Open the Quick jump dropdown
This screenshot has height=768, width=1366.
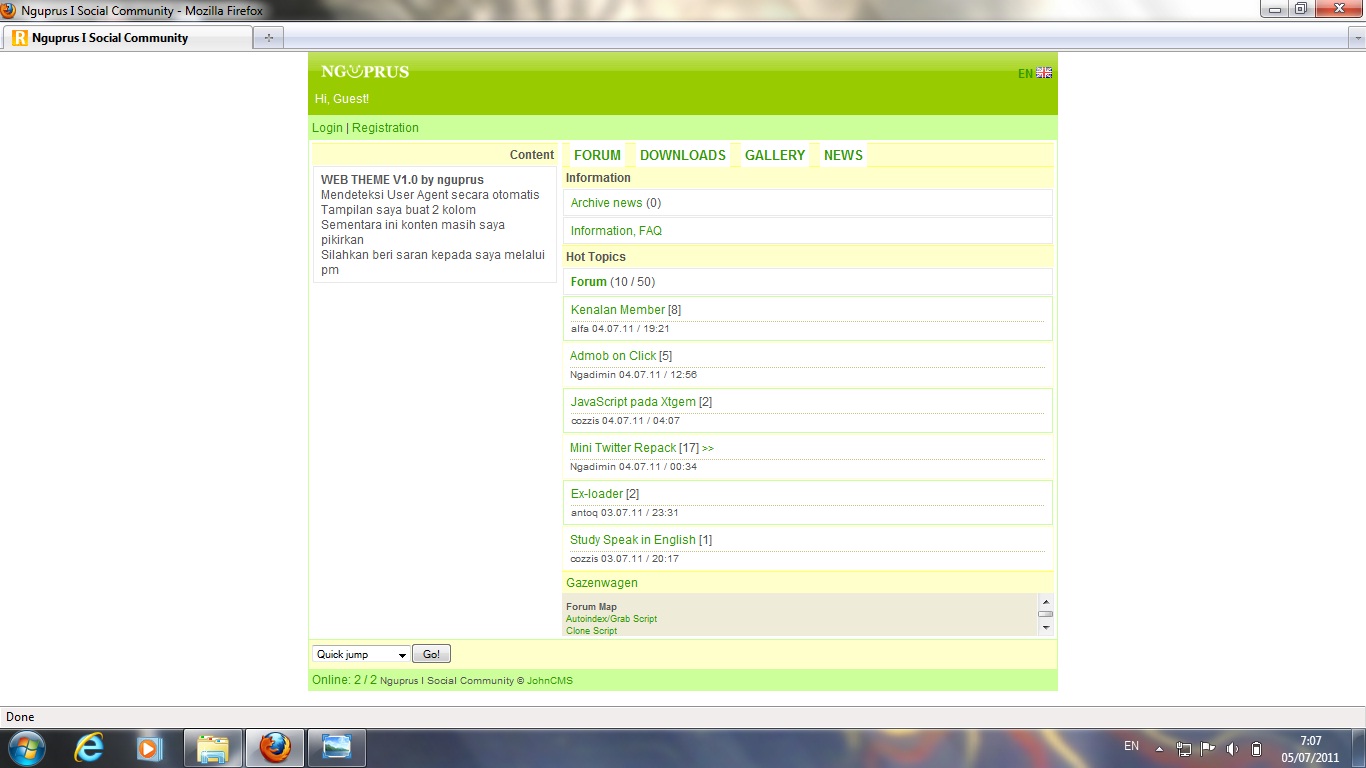tap(361, 654)
